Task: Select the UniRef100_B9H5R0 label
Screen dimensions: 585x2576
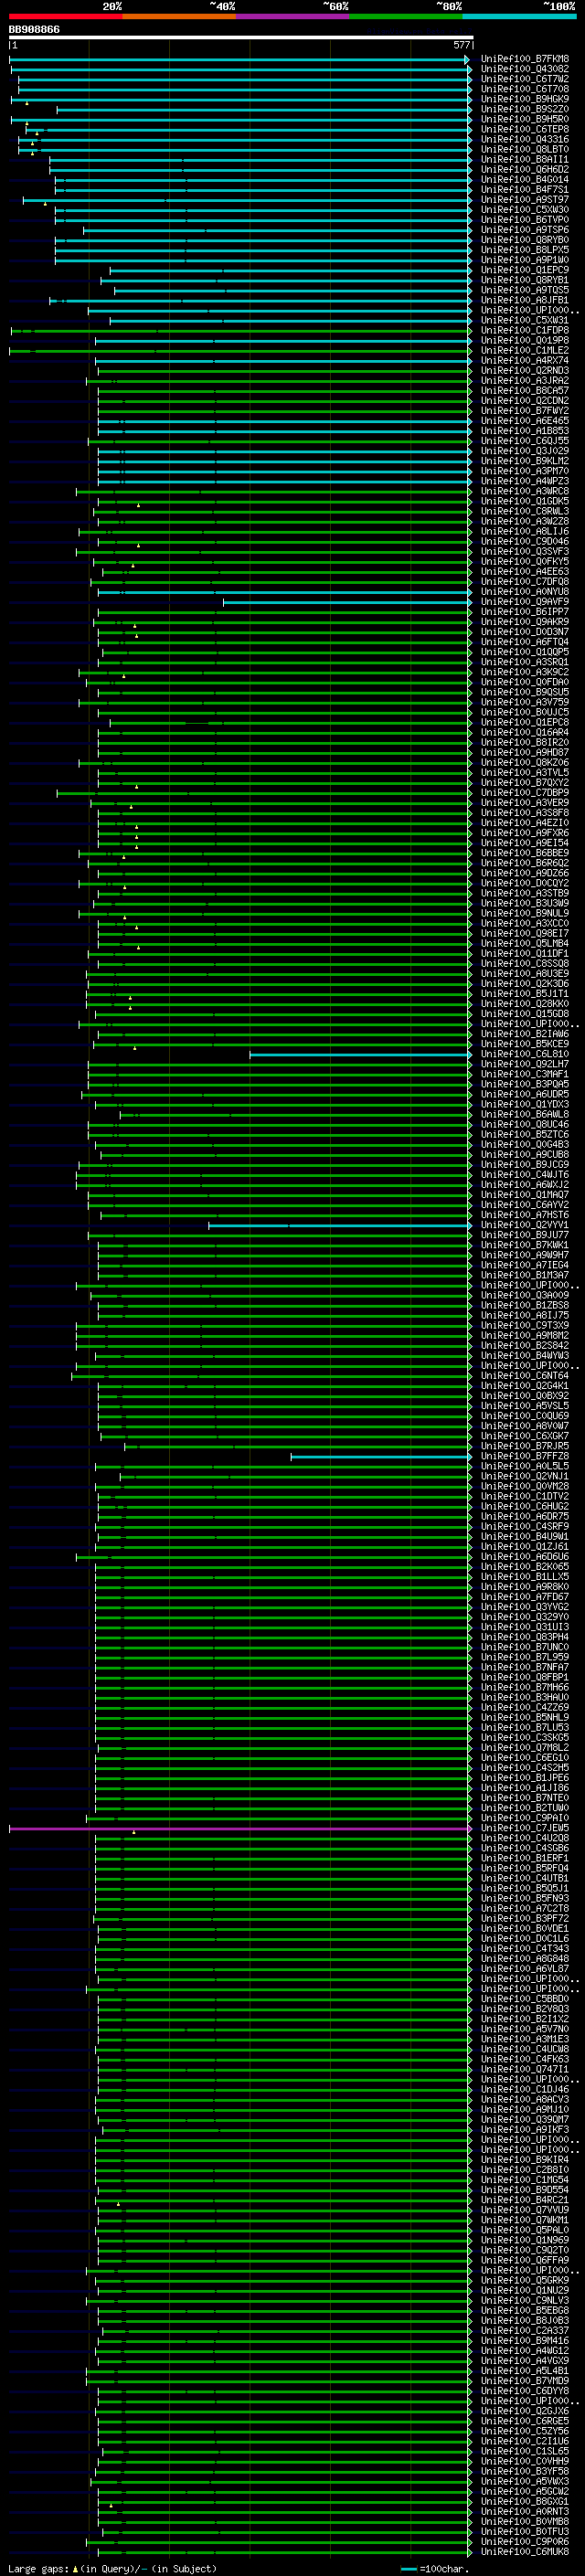Action: coord(525,119)
